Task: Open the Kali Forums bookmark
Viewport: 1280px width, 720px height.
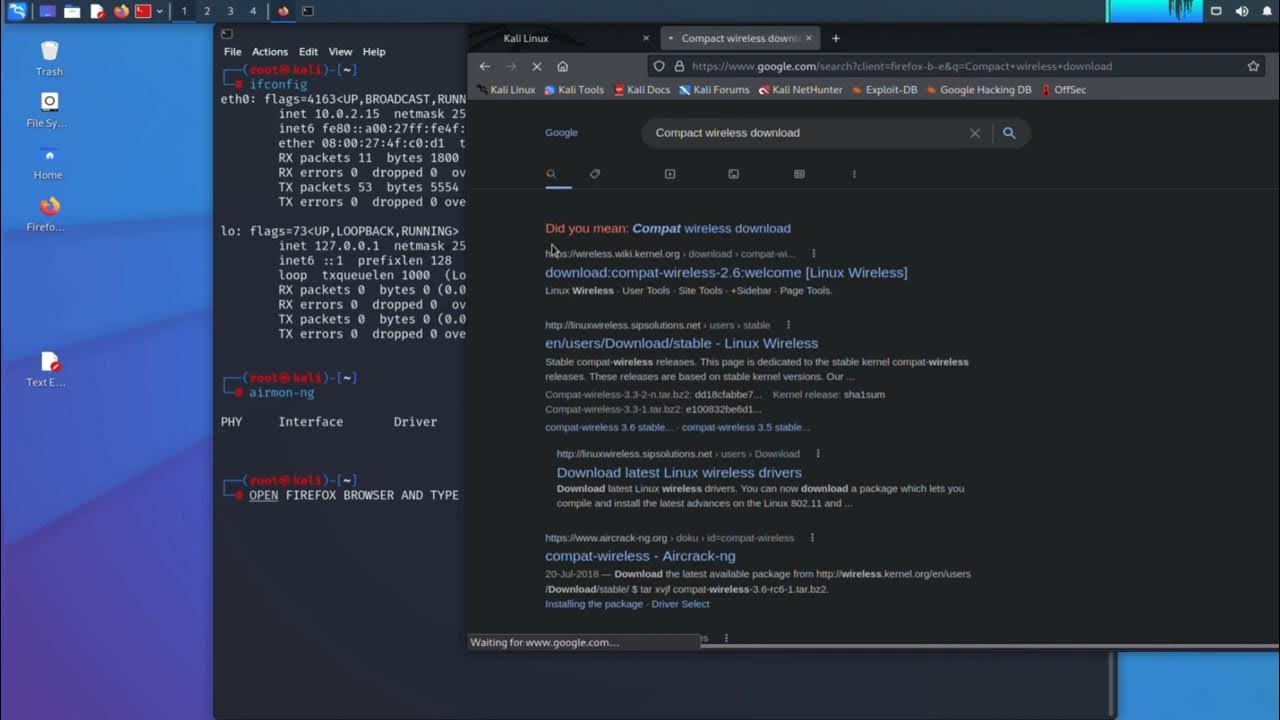Action: coord(714,90)
